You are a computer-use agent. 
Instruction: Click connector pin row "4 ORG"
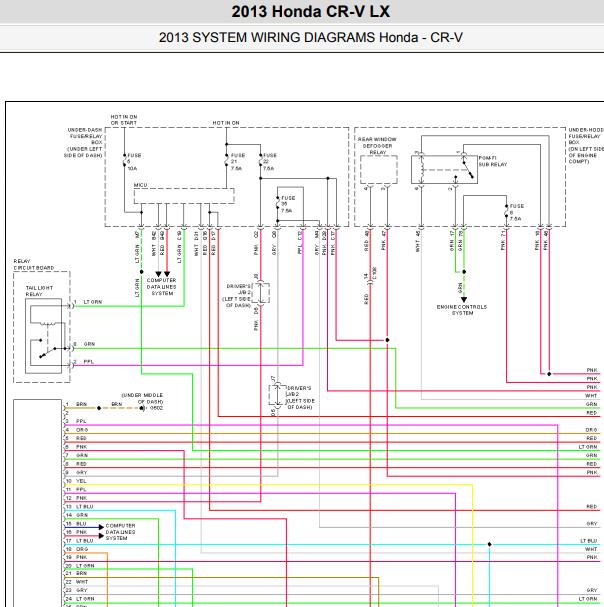click(77, 430)
